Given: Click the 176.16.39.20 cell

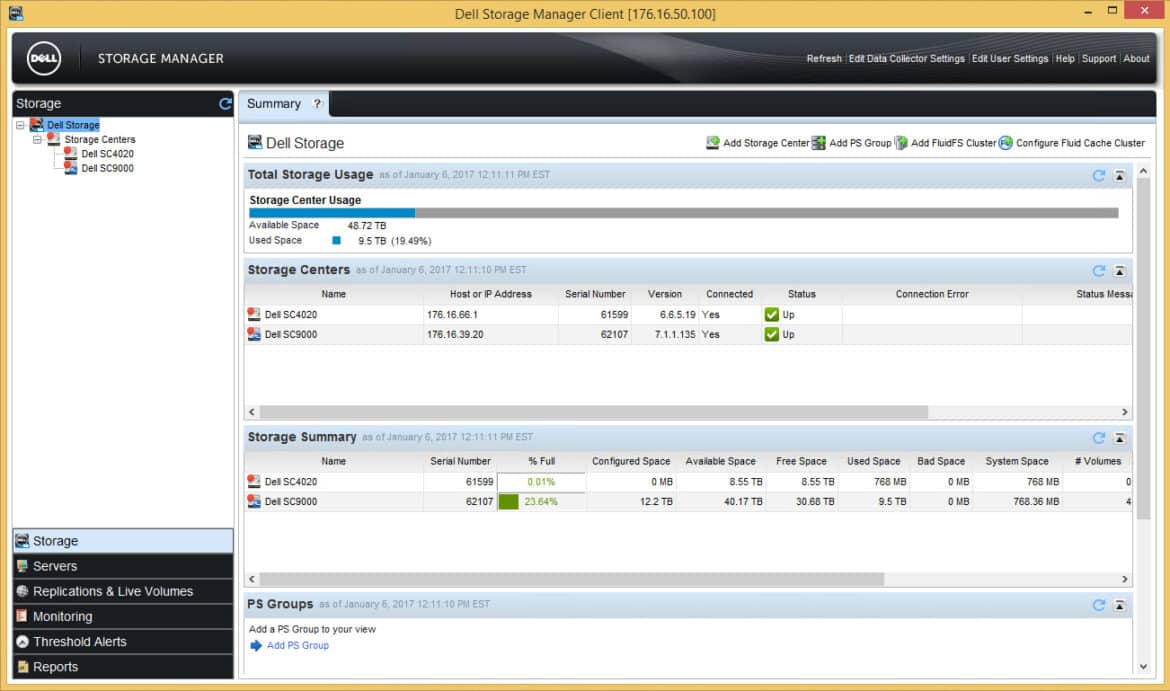Looking at the screenshot, I should point(490,334).
